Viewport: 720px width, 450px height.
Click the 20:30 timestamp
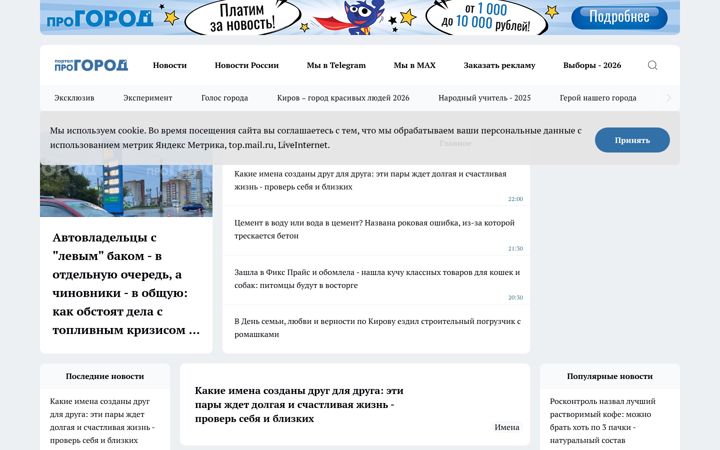(515, 298)
